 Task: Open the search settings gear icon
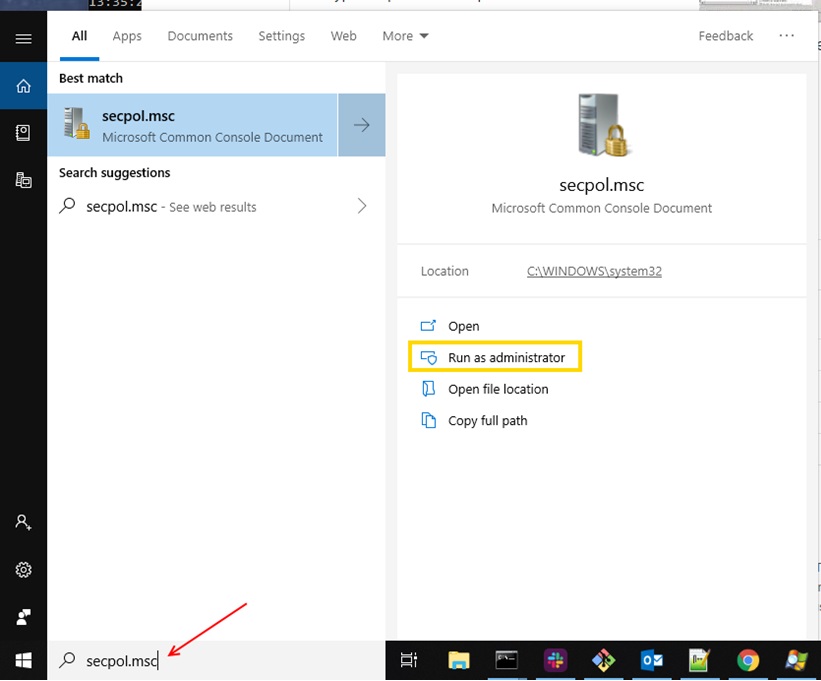[23, 569]
